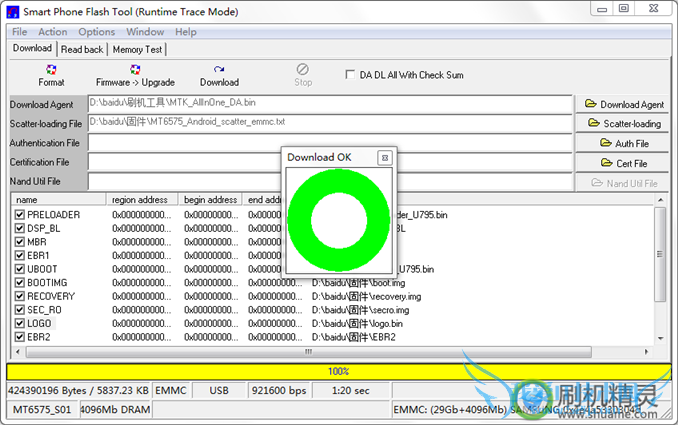Enable DA DL All With Check Sum
This screenshot has width=678, height=425.
pos(350,74)
